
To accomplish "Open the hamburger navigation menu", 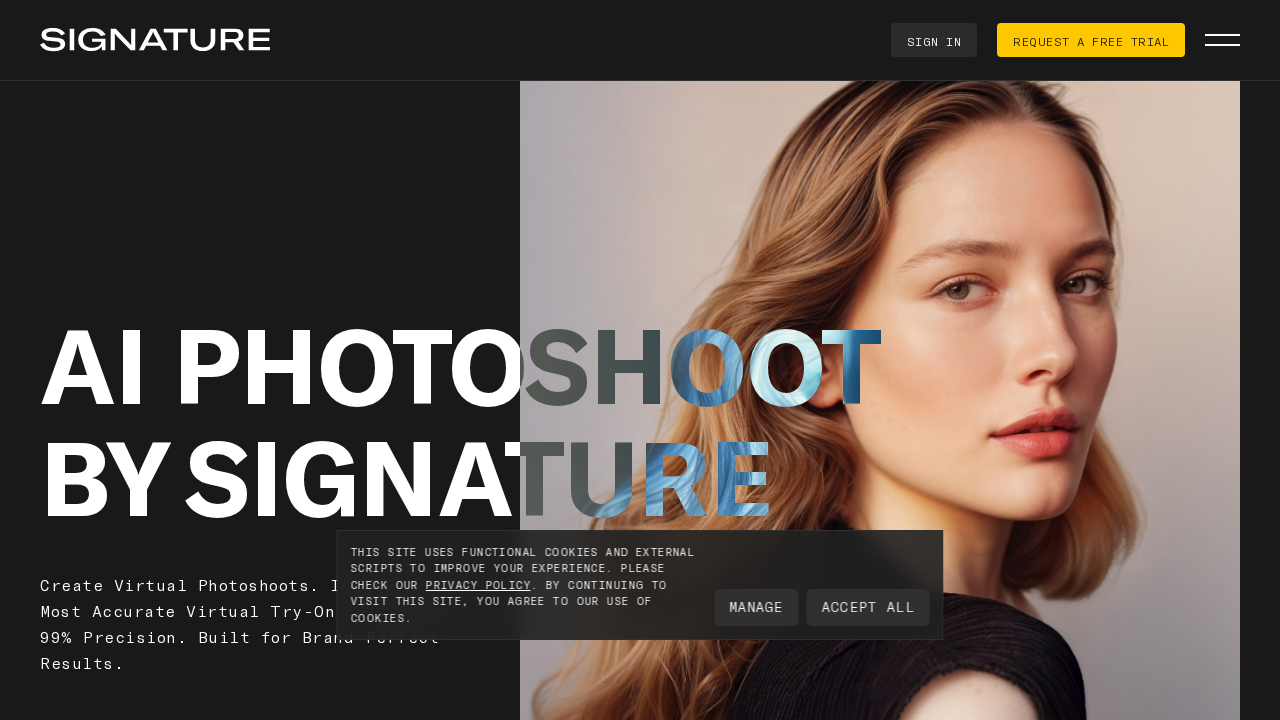I will click(x=1222, y=40).
